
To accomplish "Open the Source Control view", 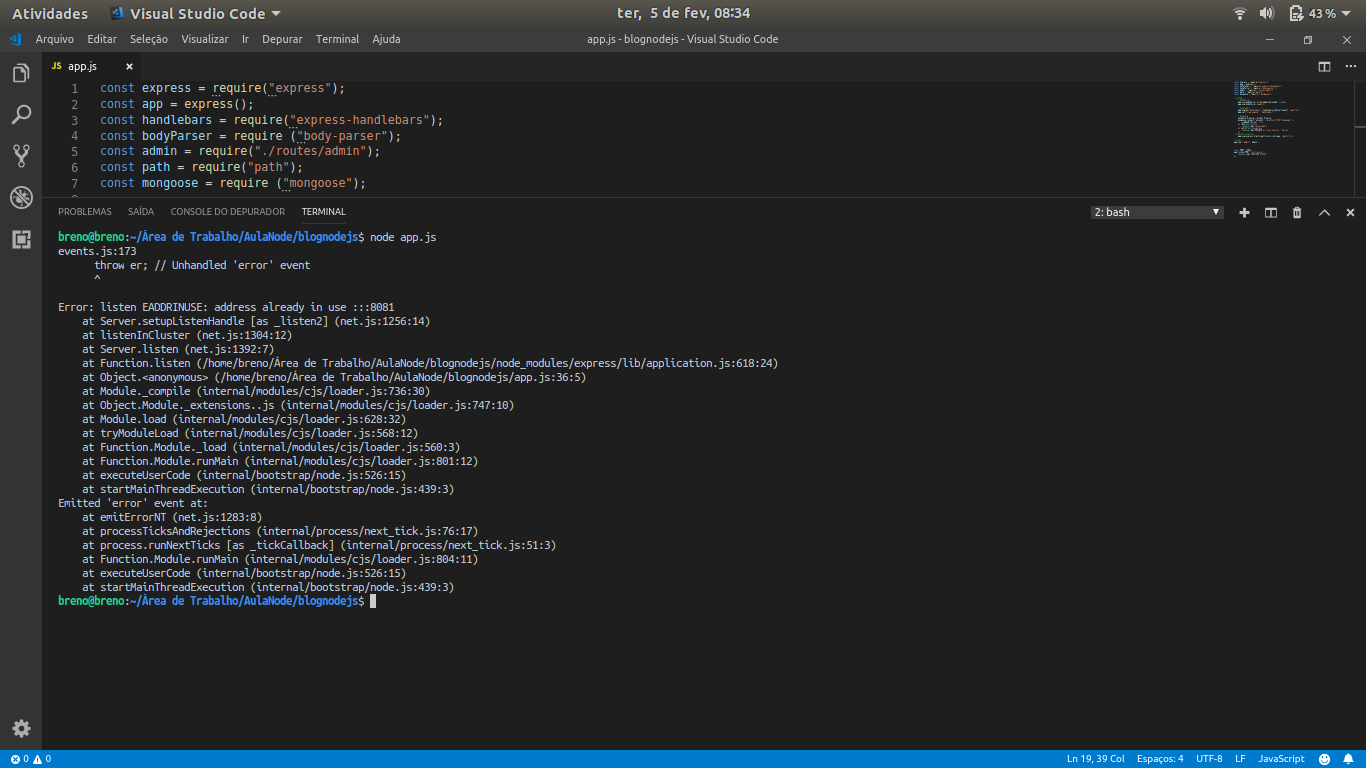I will (x=21, y=156).
